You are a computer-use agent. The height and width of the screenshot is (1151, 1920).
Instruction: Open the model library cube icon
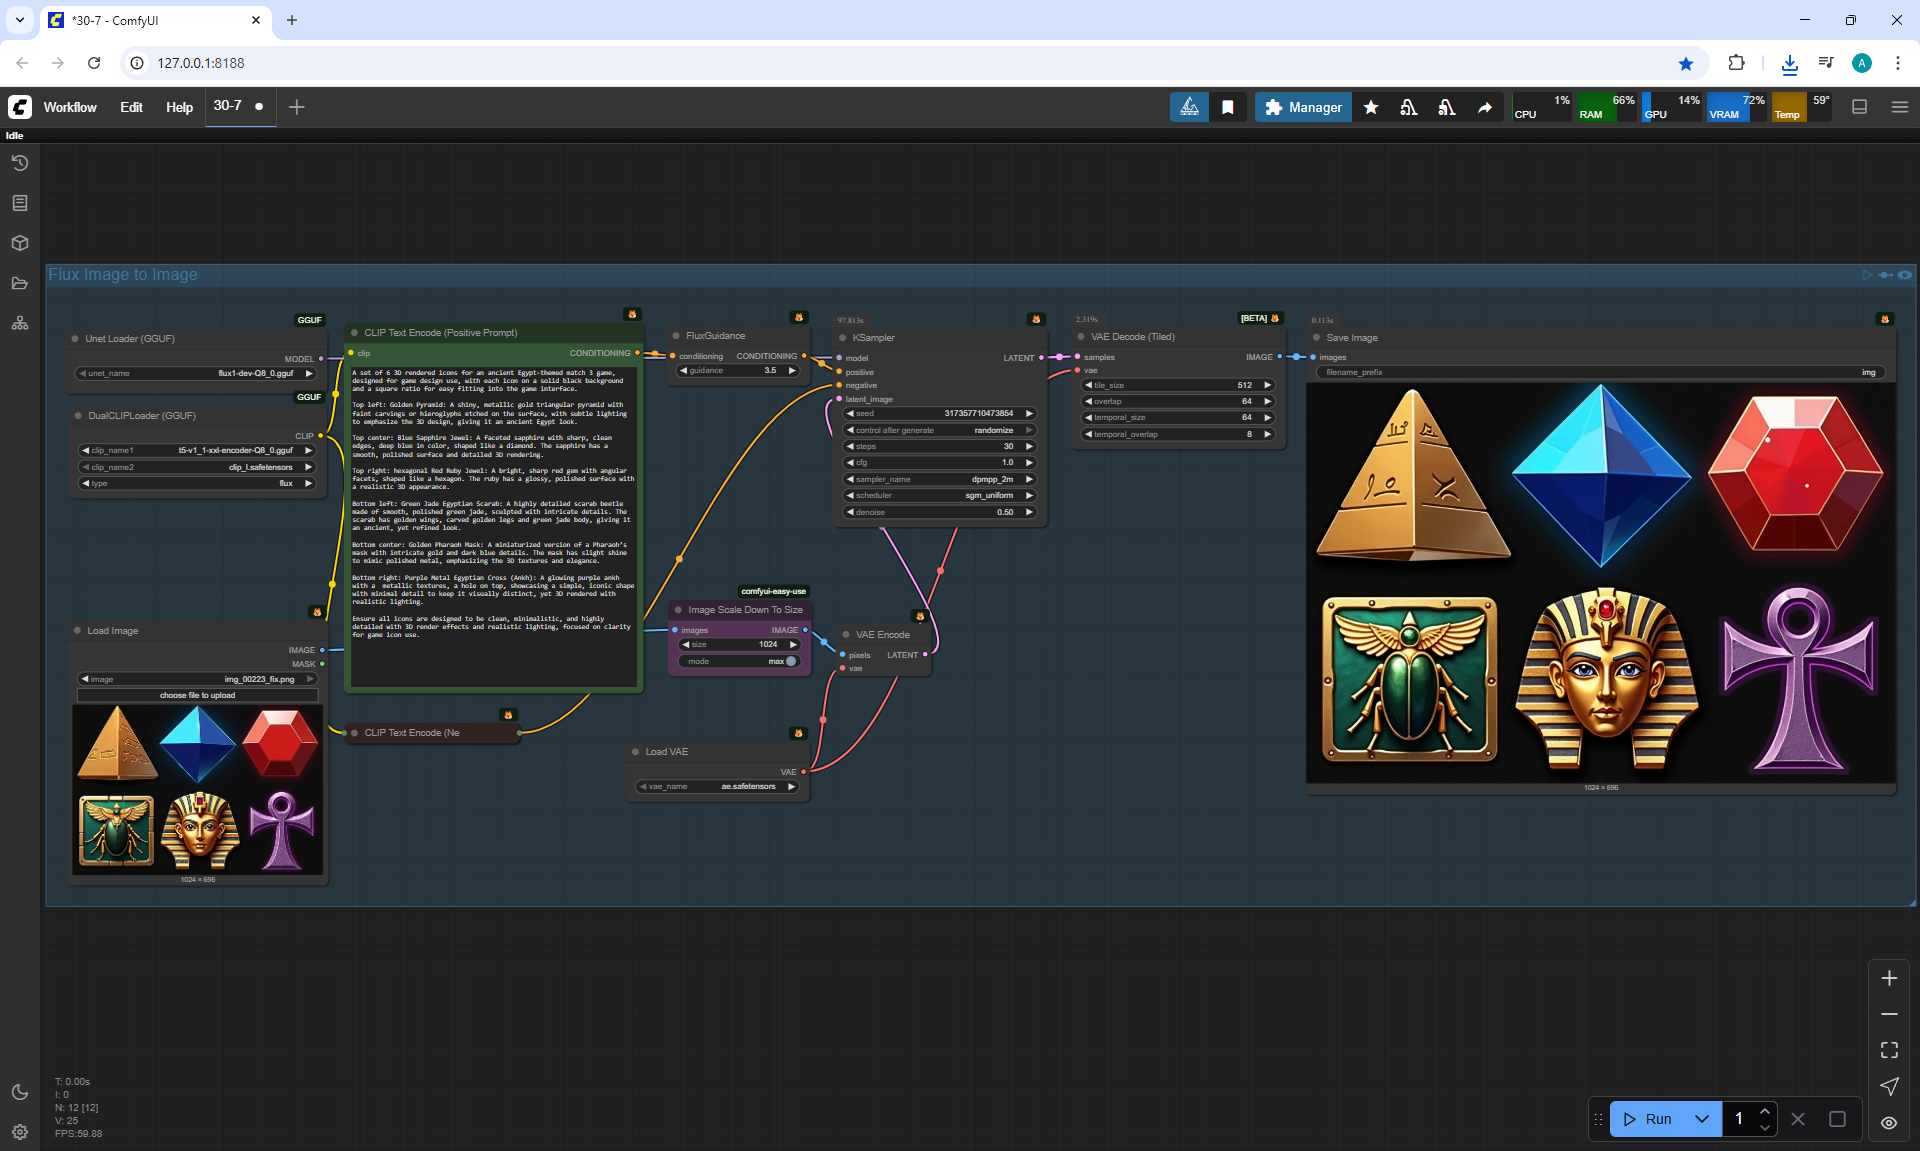pyautogui.click(x=20, y=243)
